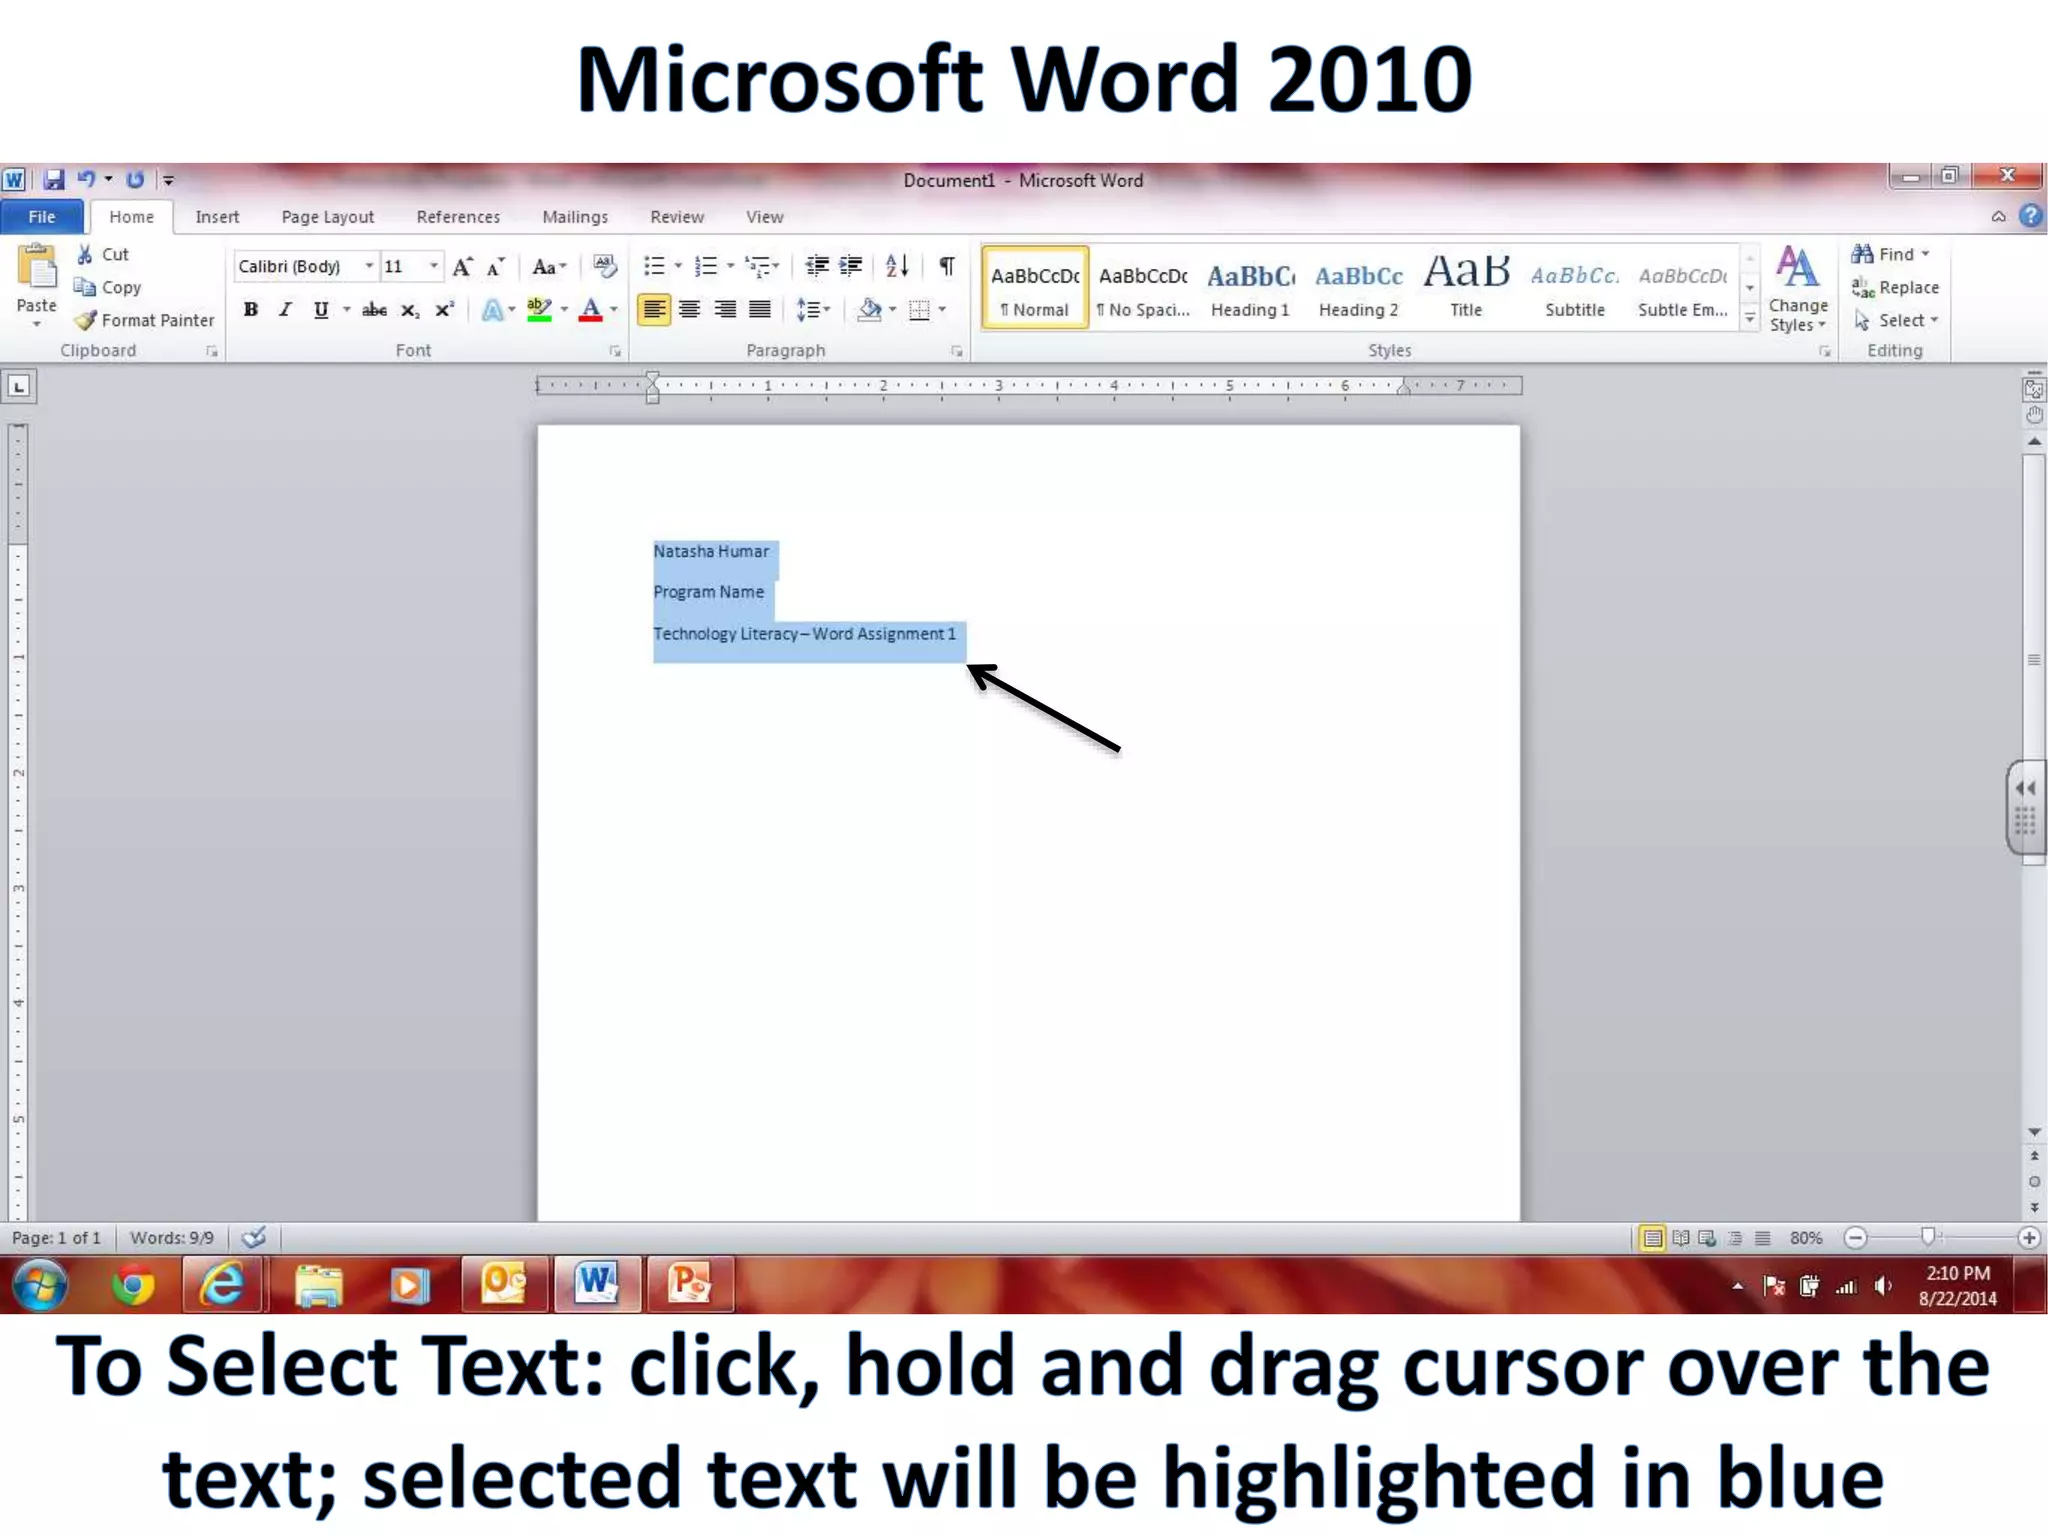The width and height of the screenshot is (2048, 1536).
Task: Open the Numbering dropdown arrow
Action: (731, 266)
